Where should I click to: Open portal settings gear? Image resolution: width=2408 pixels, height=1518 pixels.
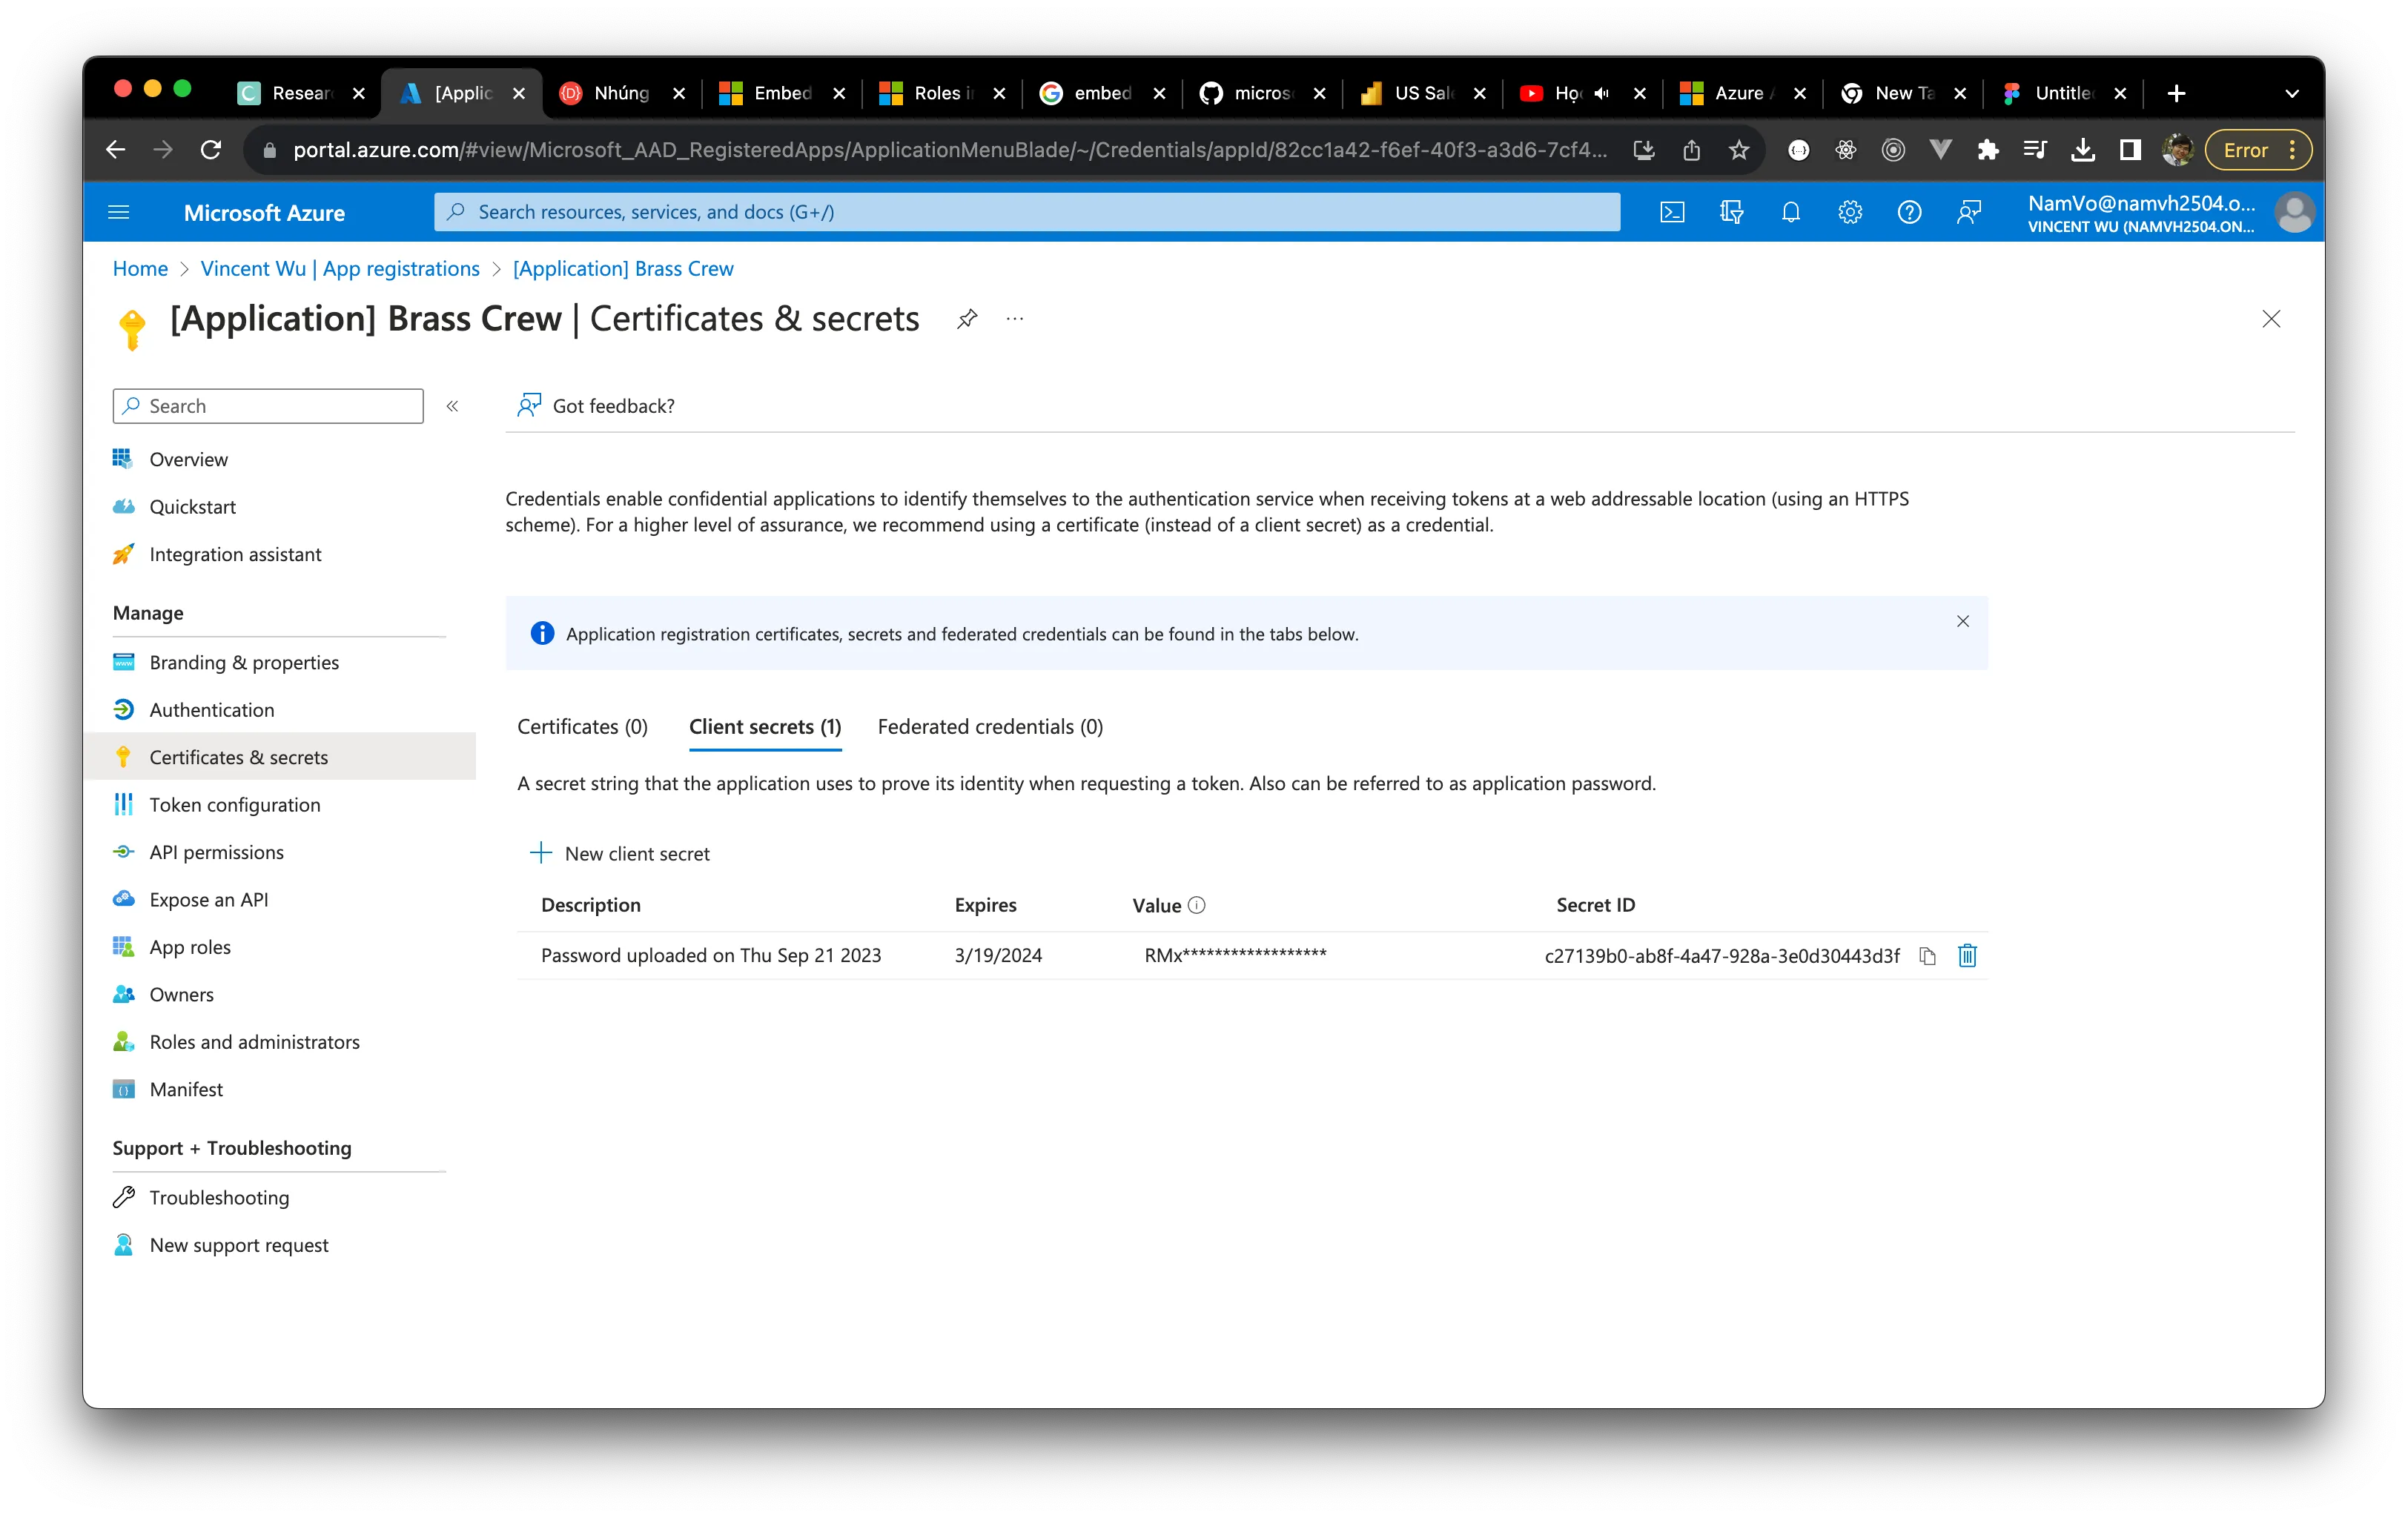coord(1849,212)
